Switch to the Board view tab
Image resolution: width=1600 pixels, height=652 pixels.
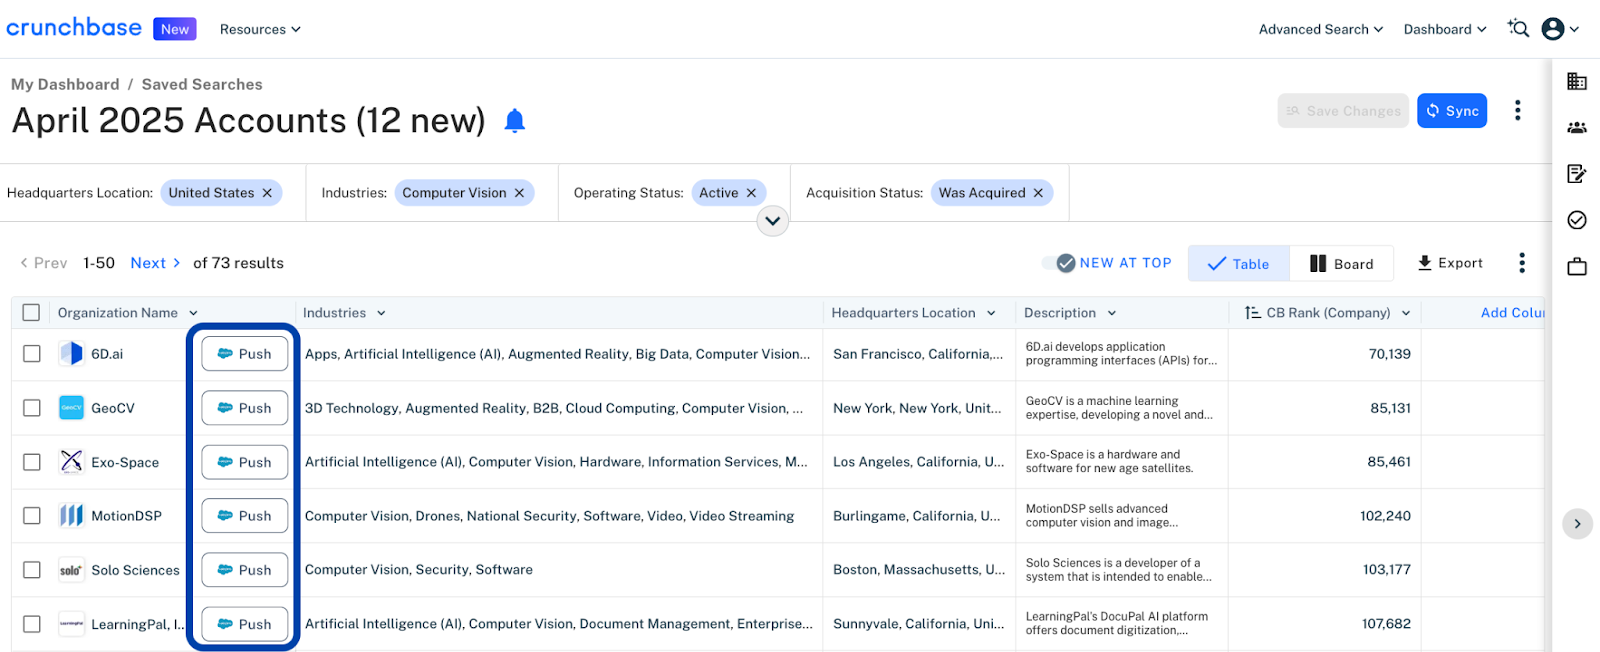coord(1341,264)
